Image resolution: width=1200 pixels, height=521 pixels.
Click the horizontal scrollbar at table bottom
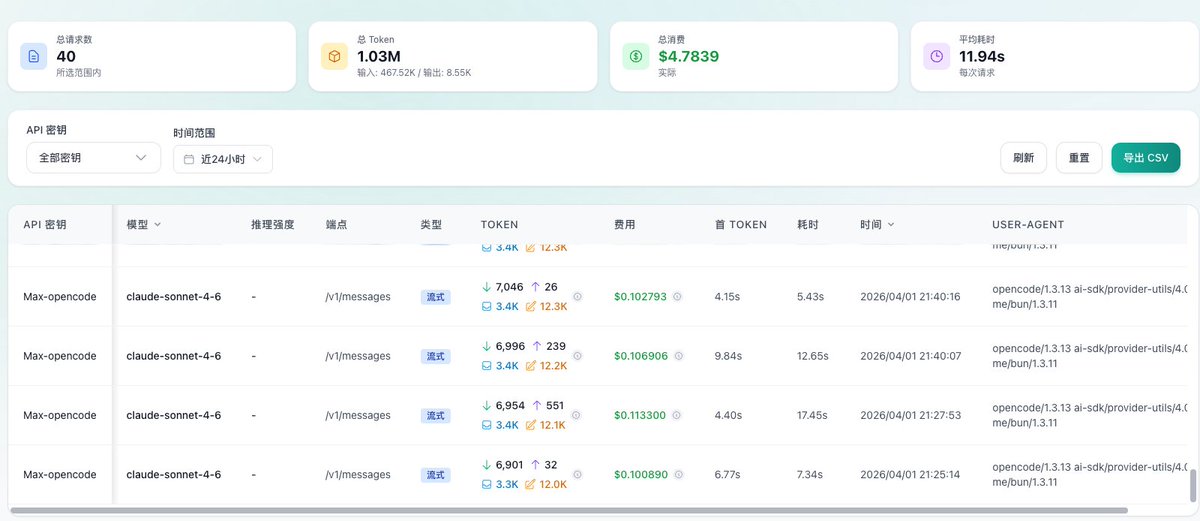(568, 511)
